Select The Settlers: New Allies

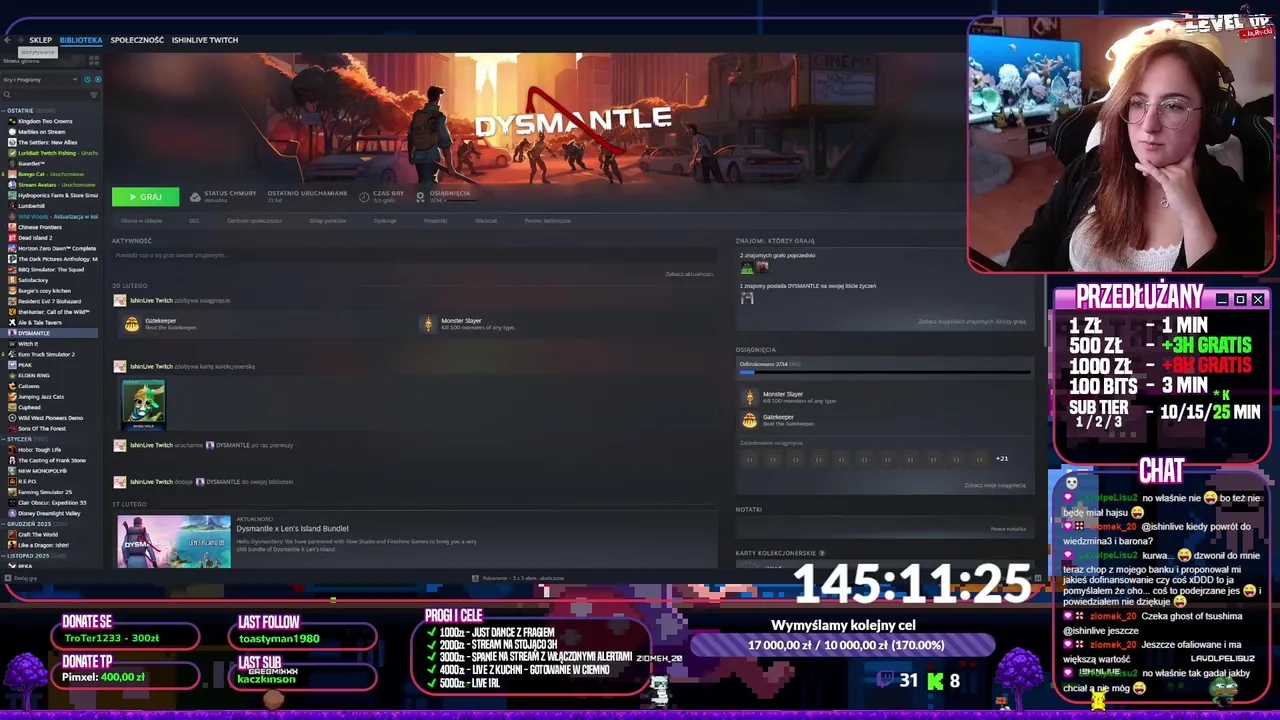pos(47,142)
